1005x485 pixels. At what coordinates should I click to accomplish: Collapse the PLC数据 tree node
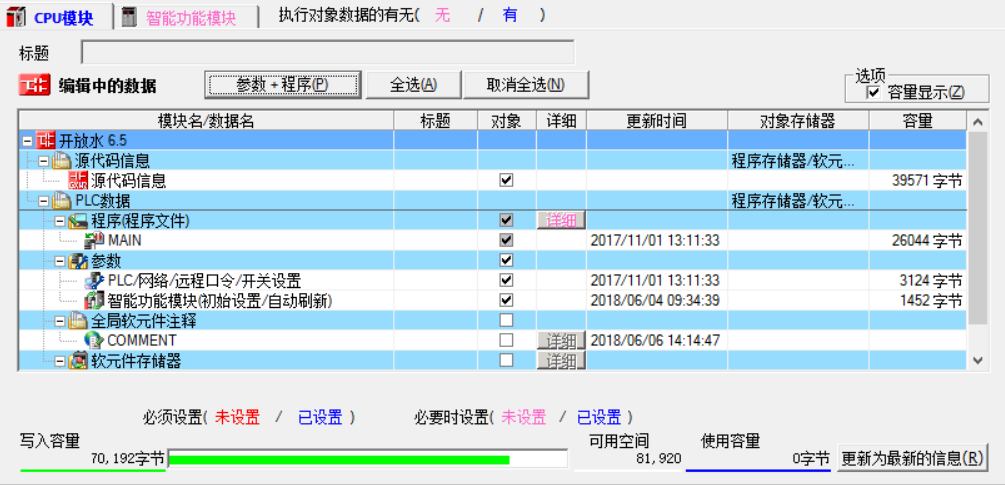point(44,201)
